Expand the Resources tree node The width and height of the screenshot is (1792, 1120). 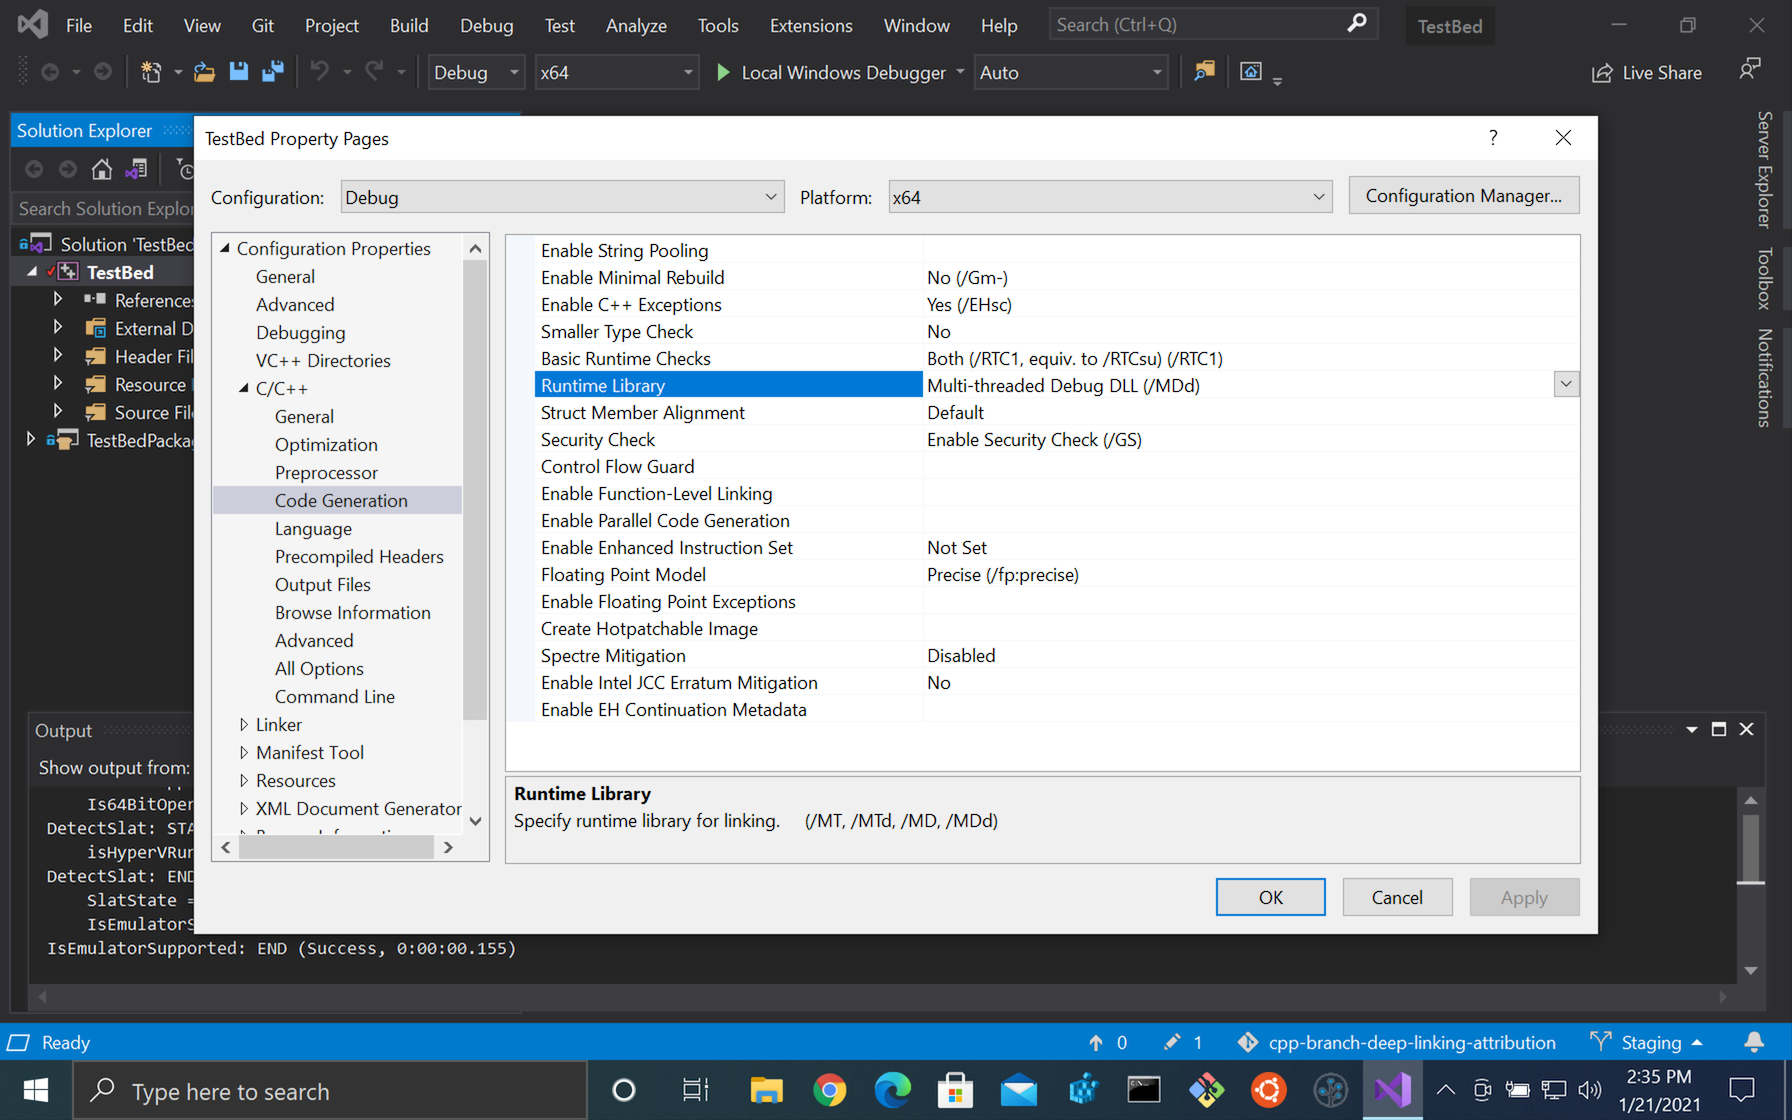click(244, 780)
